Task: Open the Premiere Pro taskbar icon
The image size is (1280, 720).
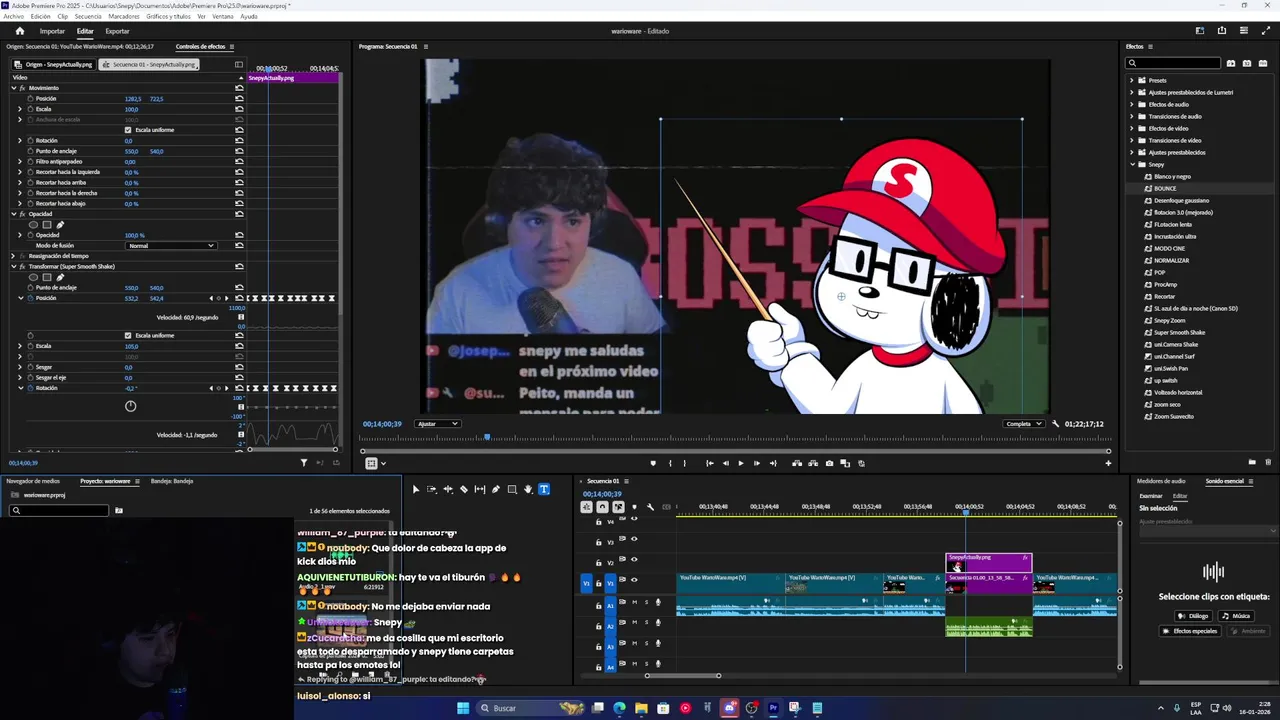Action: 773,708
